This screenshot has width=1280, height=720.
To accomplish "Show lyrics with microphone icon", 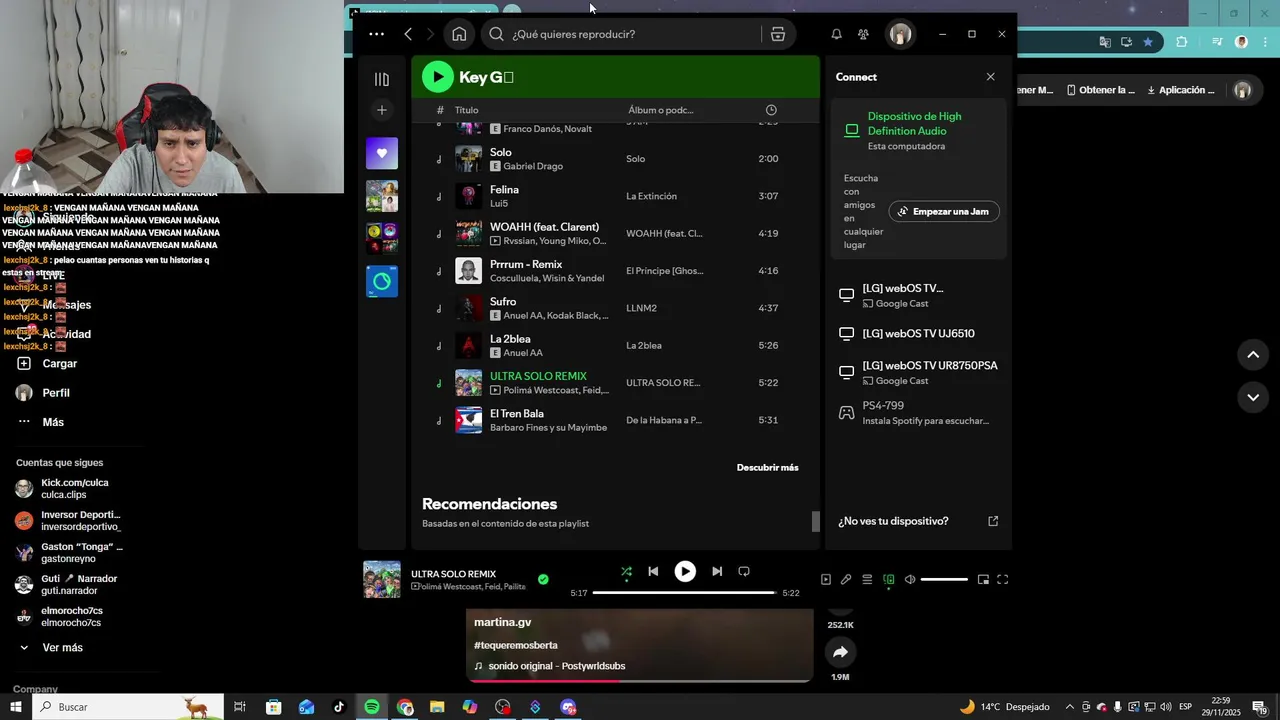I will coord(846,579).
